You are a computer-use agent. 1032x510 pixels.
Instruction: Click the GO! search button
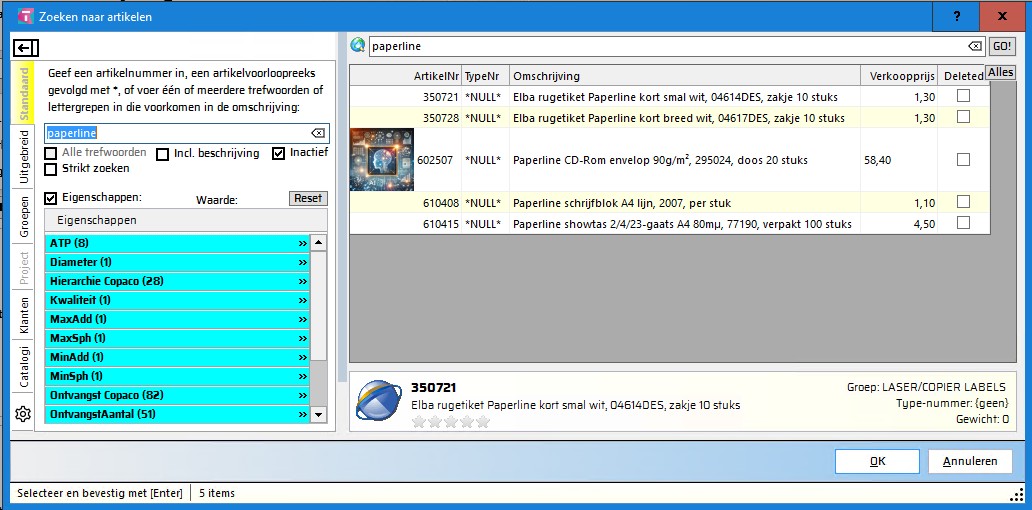point(1002,46)
